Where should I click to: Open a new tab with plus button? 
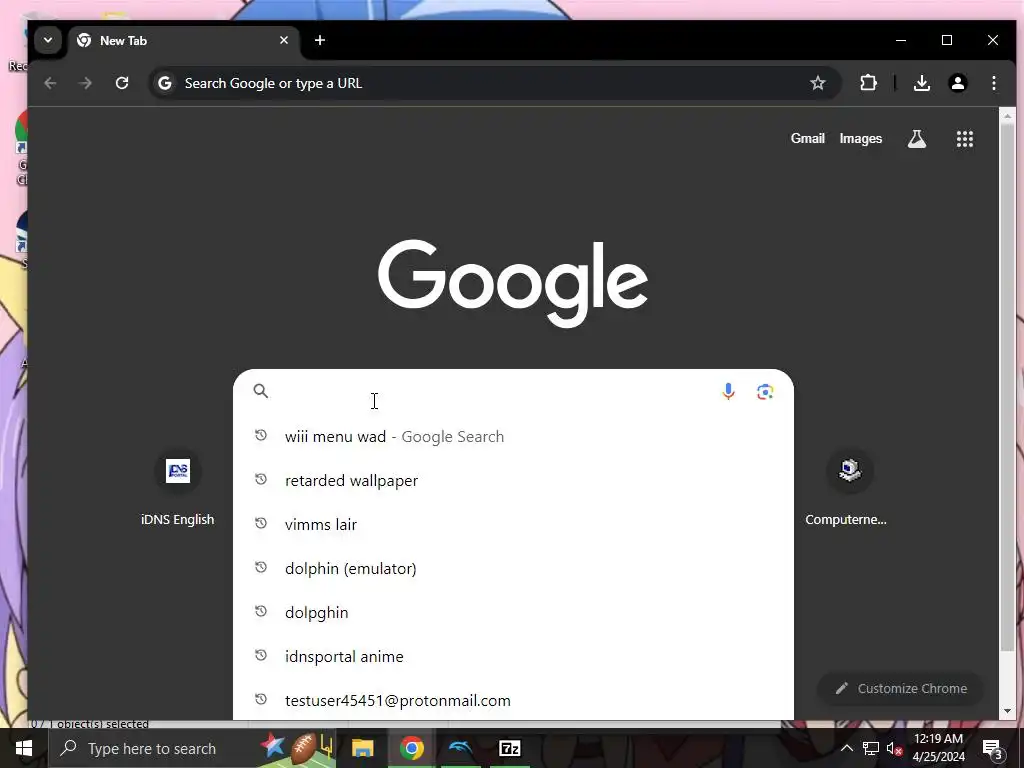pos(320,40)
